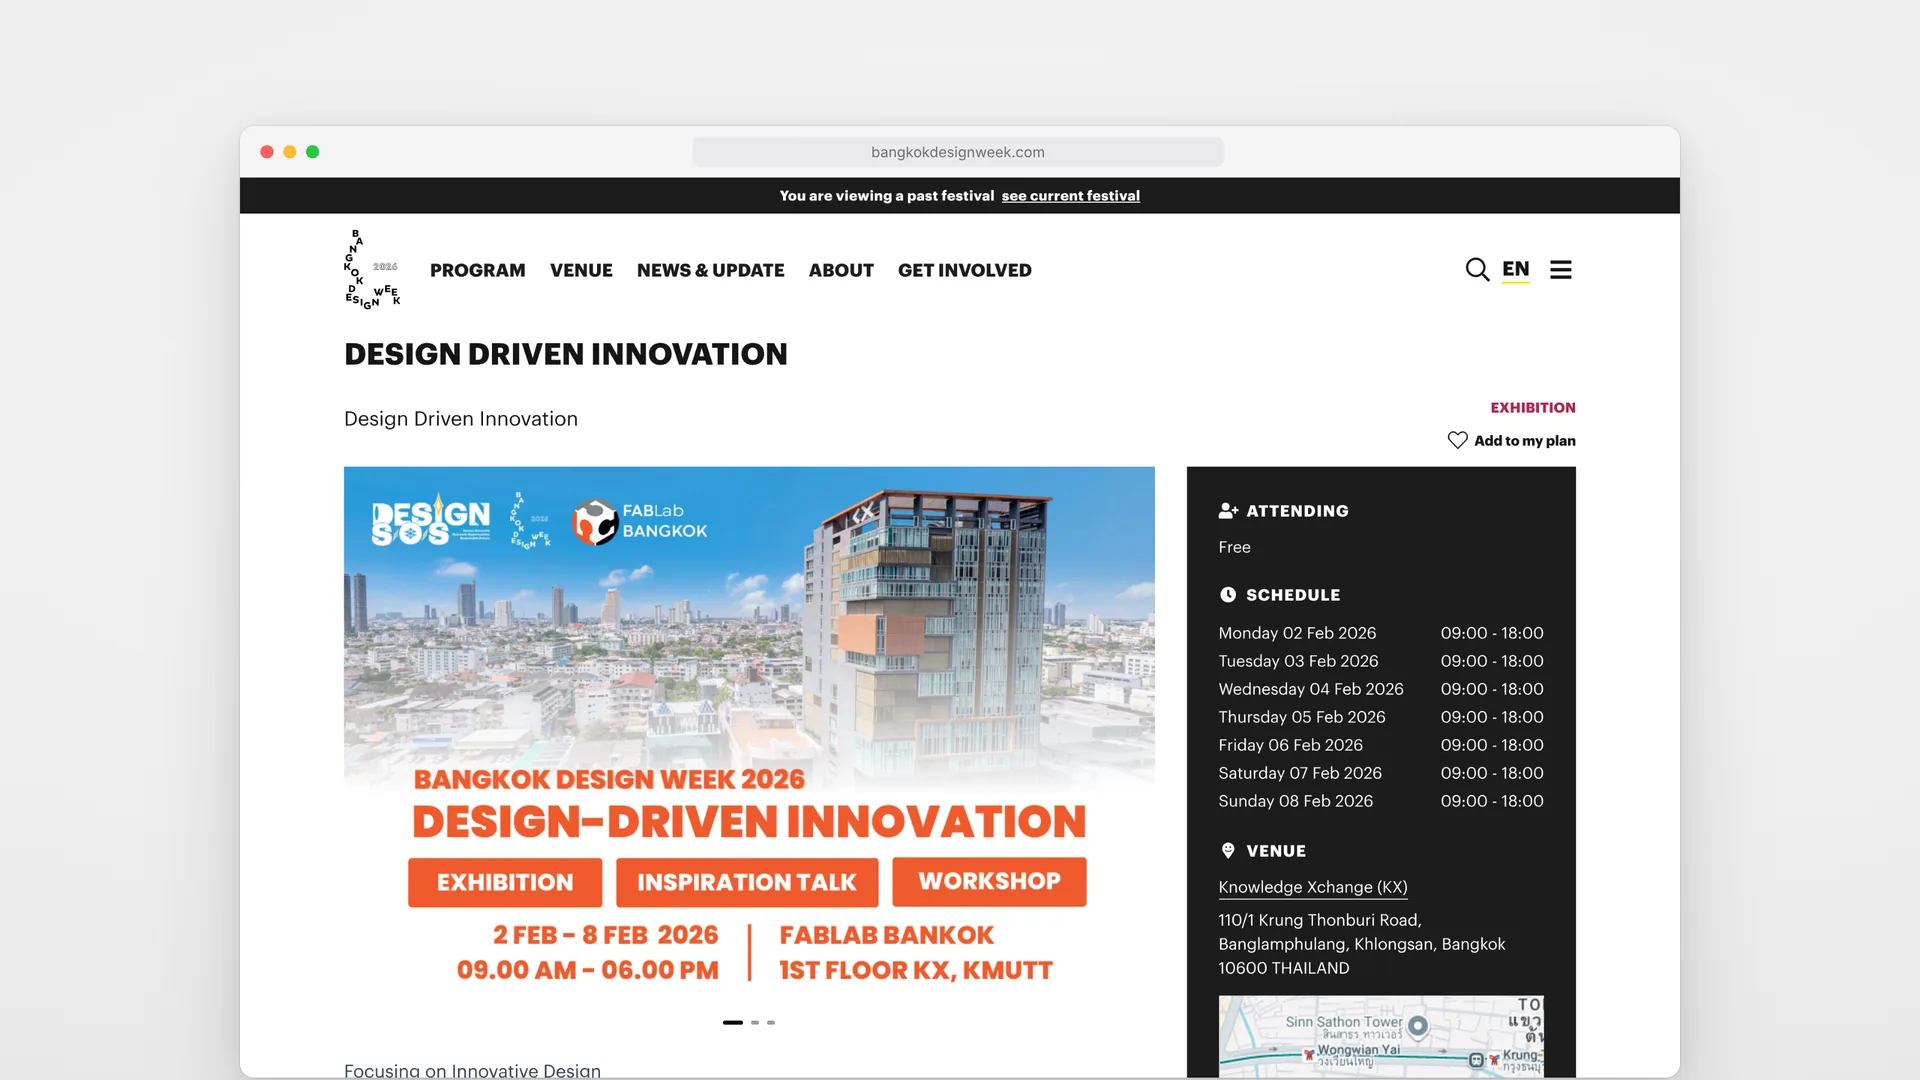Click the browser address bar
This screenshot has width=1920, height=1080.
pos(958,152)
